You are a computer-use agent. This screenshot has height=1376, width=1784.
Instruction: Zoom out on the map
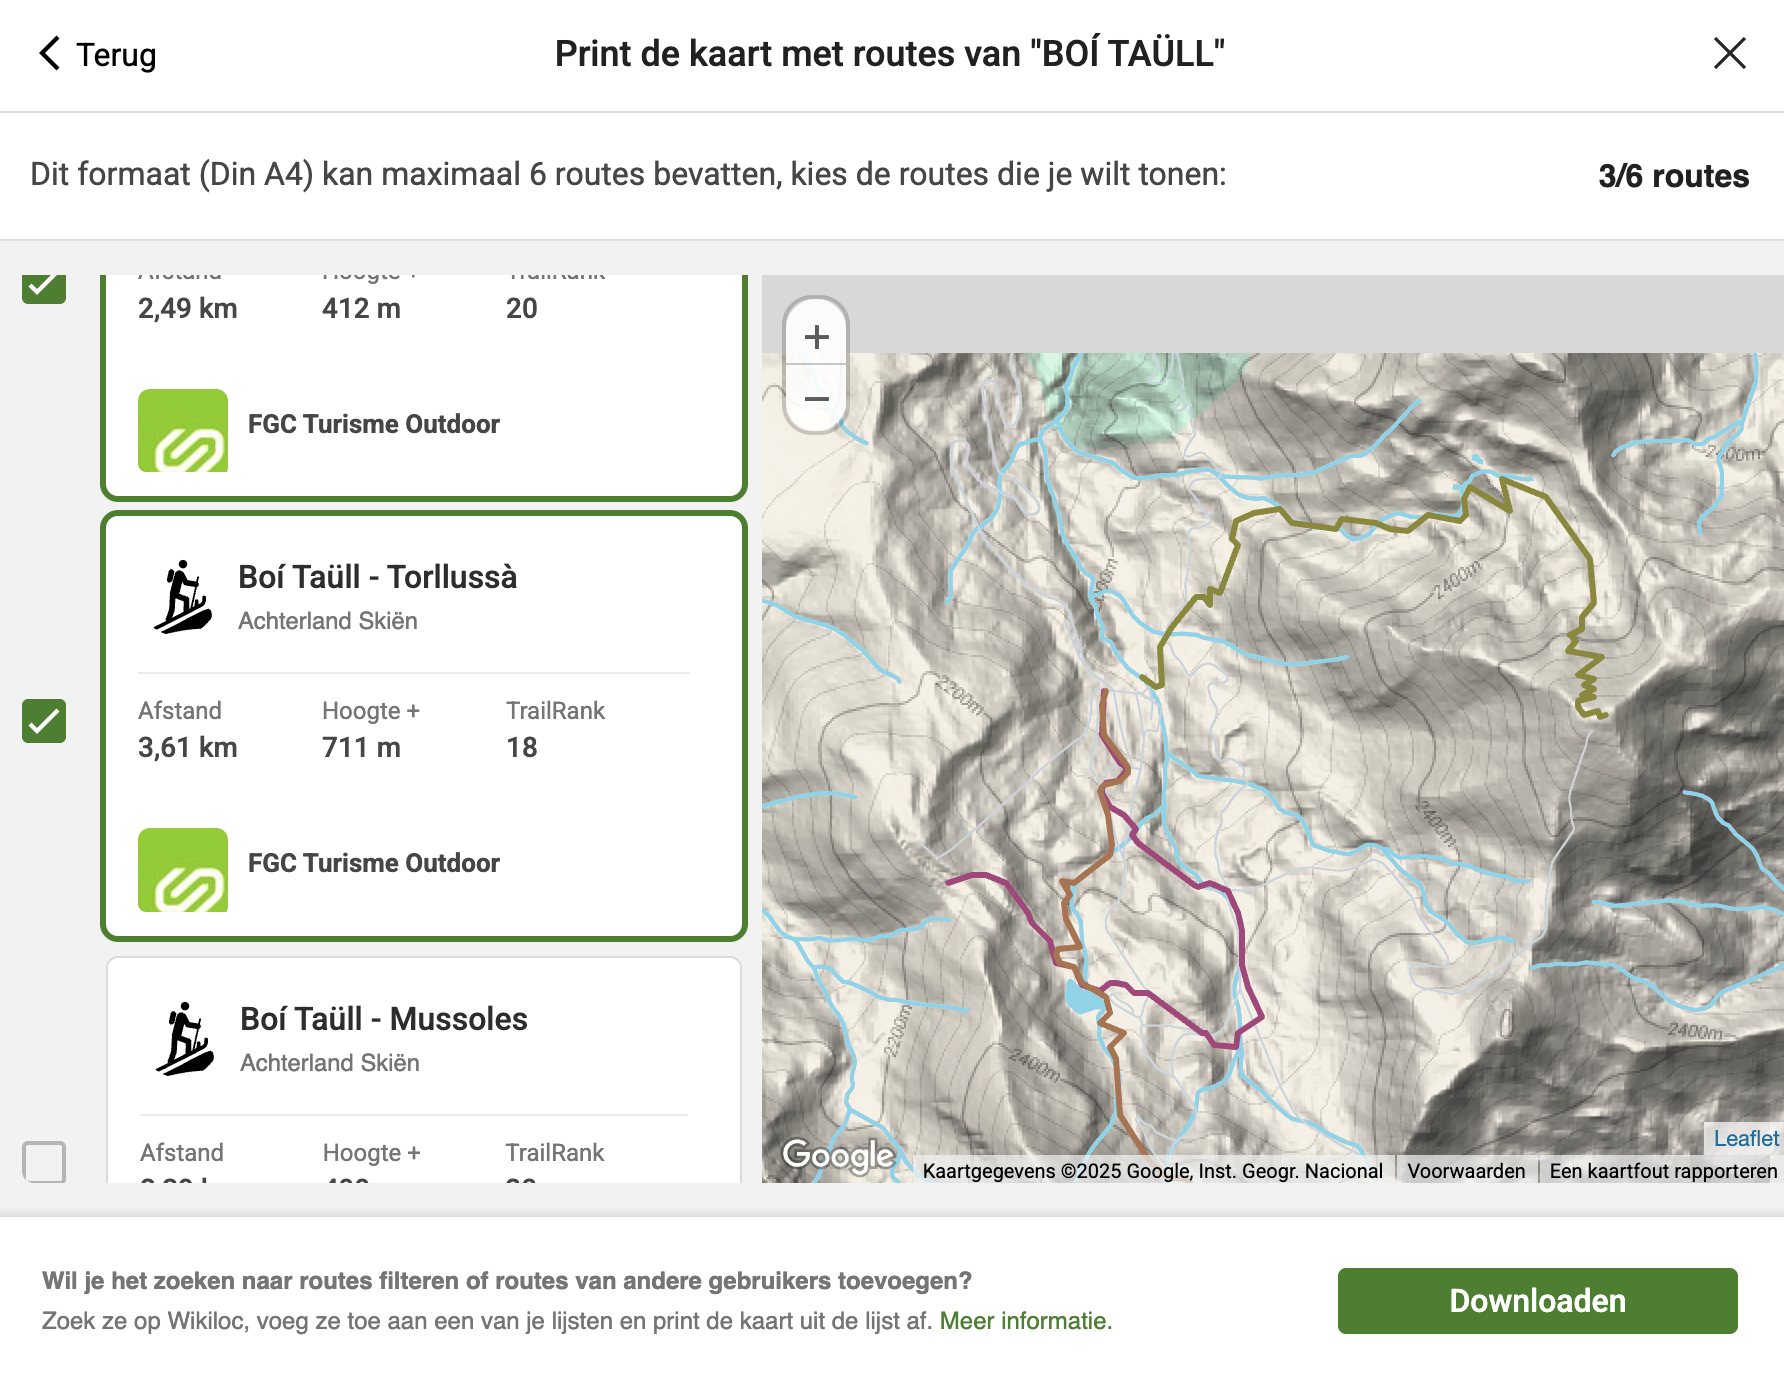click(817, 398)
